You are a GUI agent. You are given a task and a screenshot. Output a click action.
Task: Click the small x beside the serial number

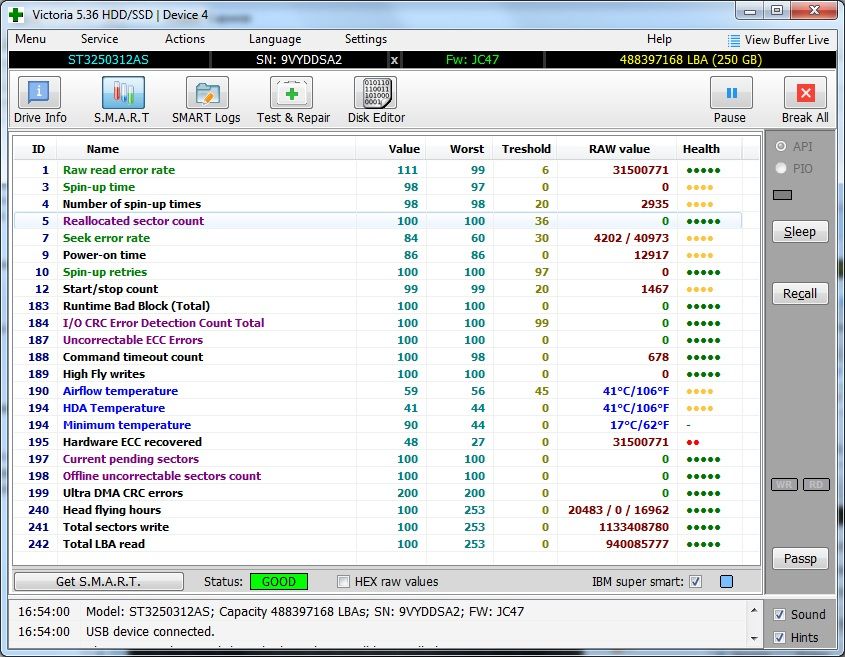[394, 60]
